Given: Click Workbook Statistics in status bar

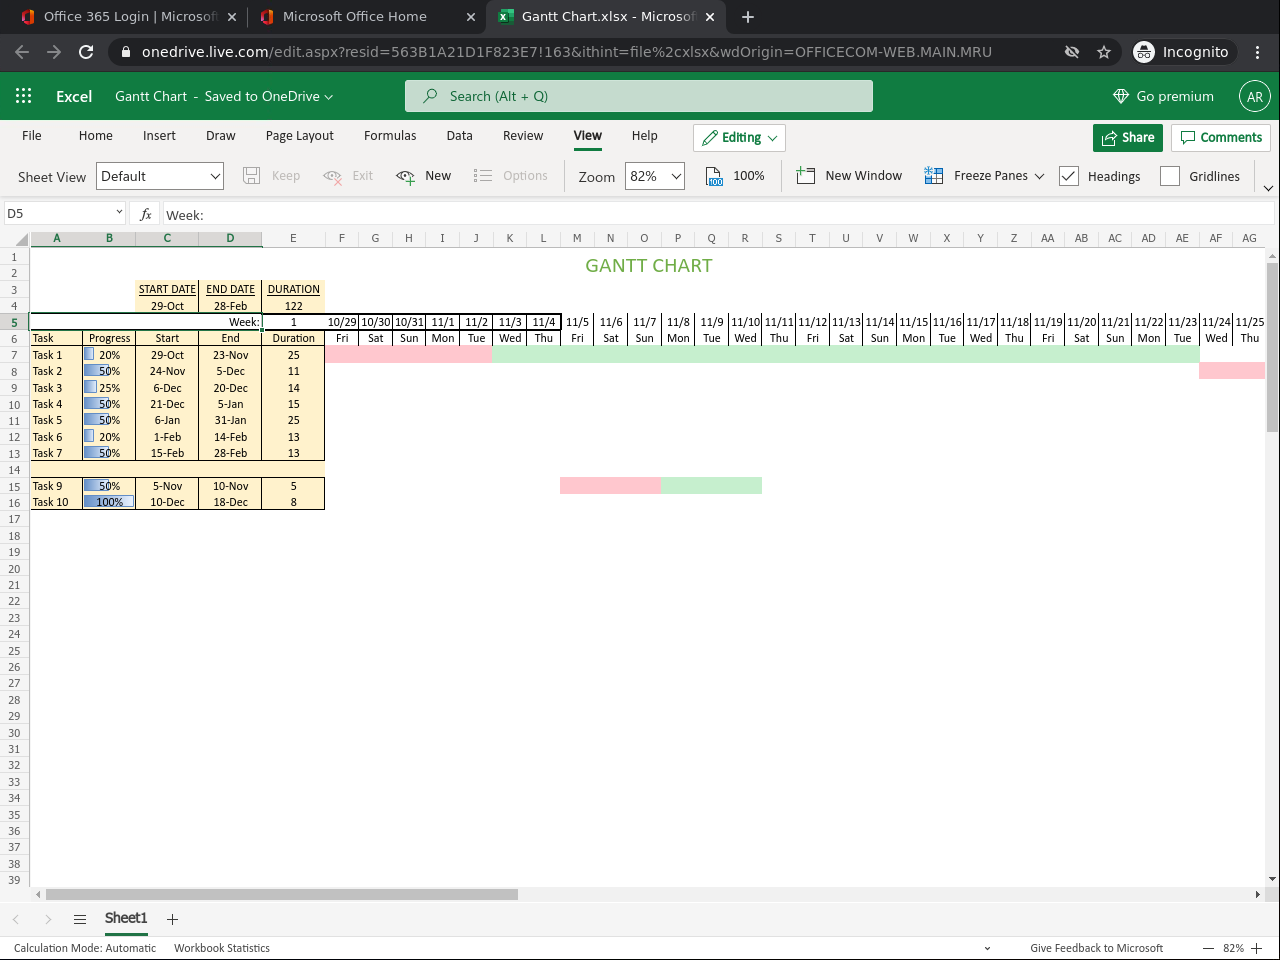Looking at the screenshot, I should pyautogui.click(x=222, y=948).
